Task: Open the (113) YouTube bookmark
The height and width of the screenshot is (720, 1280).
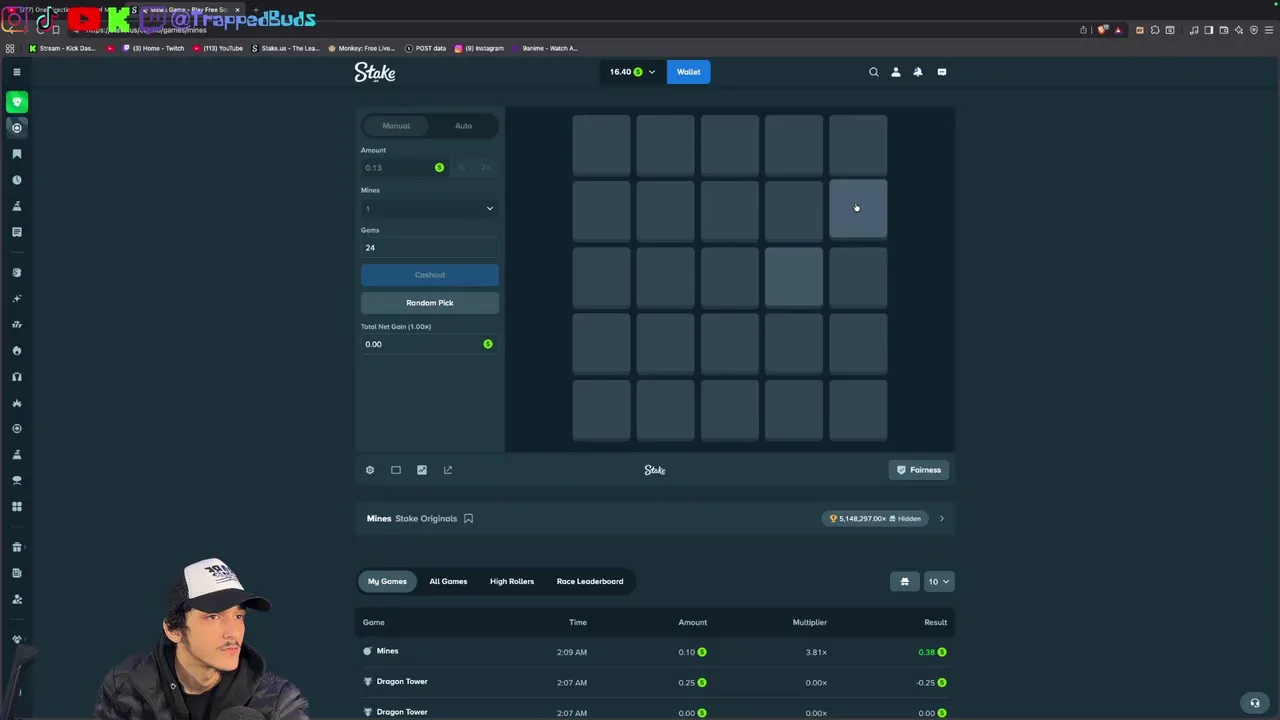Action: 217,48
